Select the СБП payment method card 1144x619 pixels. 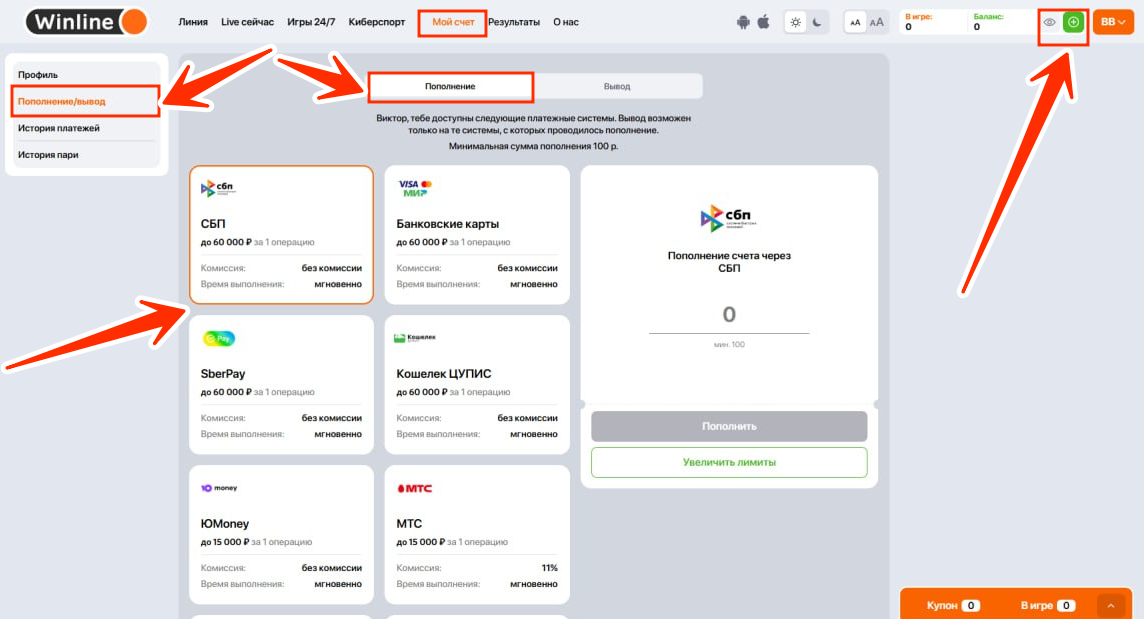(281, 235)
